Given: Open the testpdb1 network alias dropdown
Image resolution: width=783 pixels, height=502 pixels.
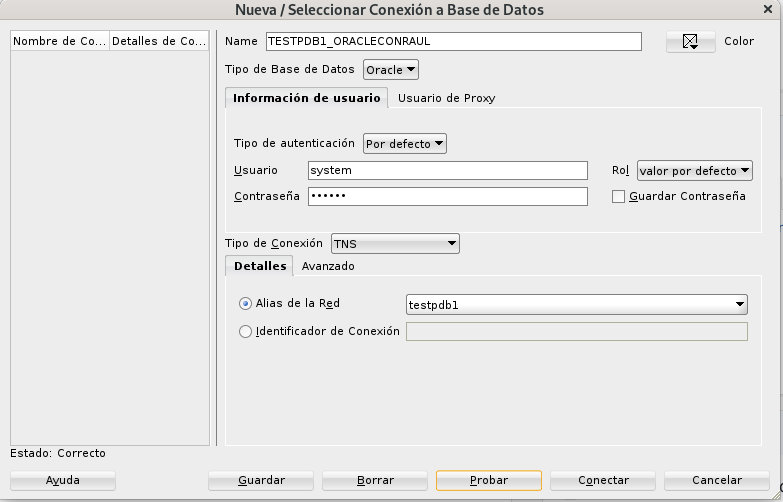Looking at the screenshot, I should click(576, 304).
